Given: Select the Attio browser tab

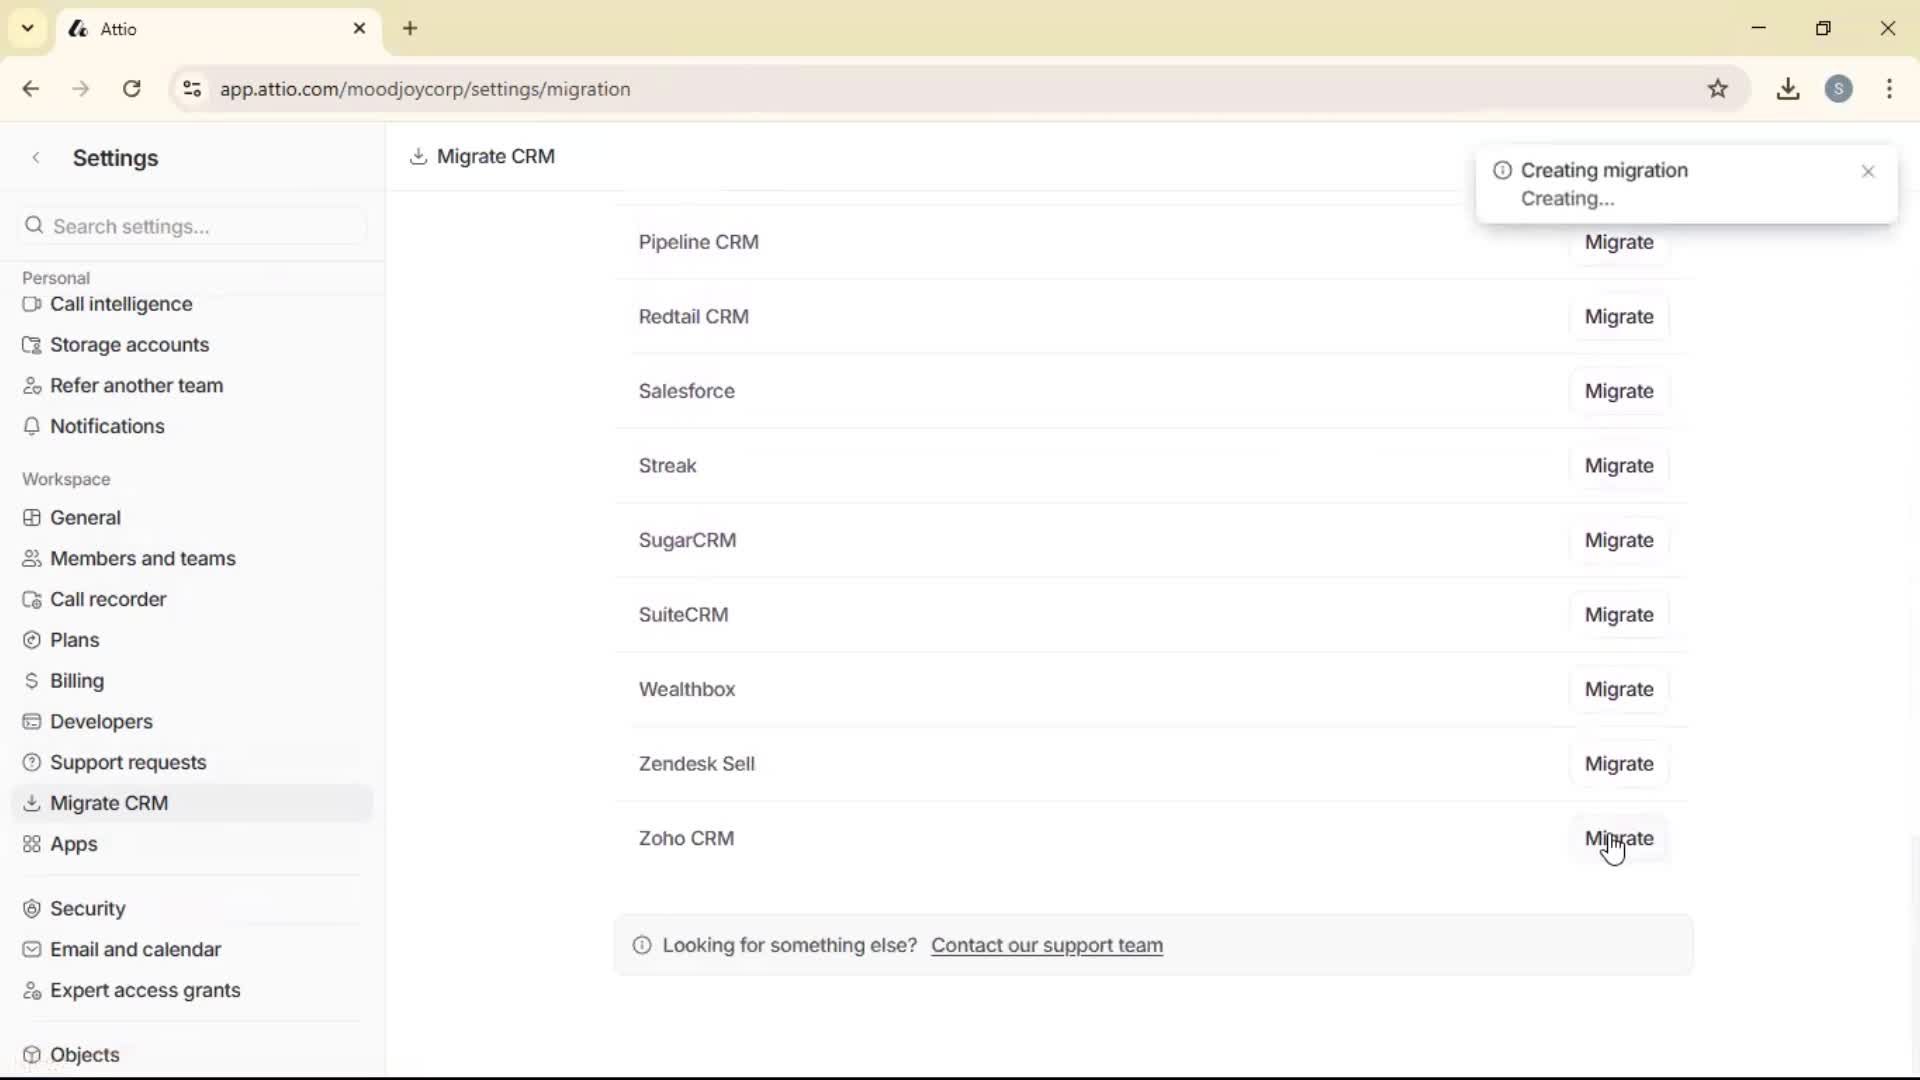Looking at the screenshot, I should pos(115,28).
